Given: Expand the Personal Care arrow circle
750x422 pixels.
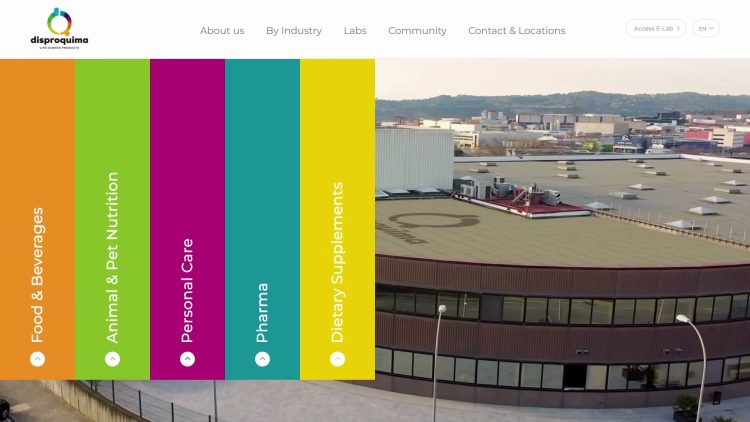Looking at the screenshot, I should click(188, 359).
